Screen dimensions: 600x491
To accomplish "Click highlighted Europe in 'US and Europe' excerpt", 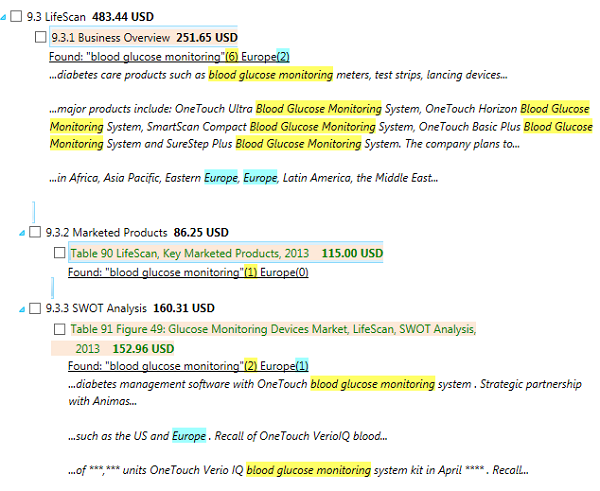I will point(188,436).
